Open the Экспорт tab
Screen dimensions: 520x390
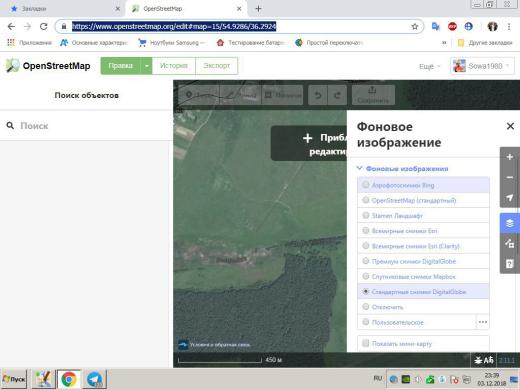pos(217,66)
